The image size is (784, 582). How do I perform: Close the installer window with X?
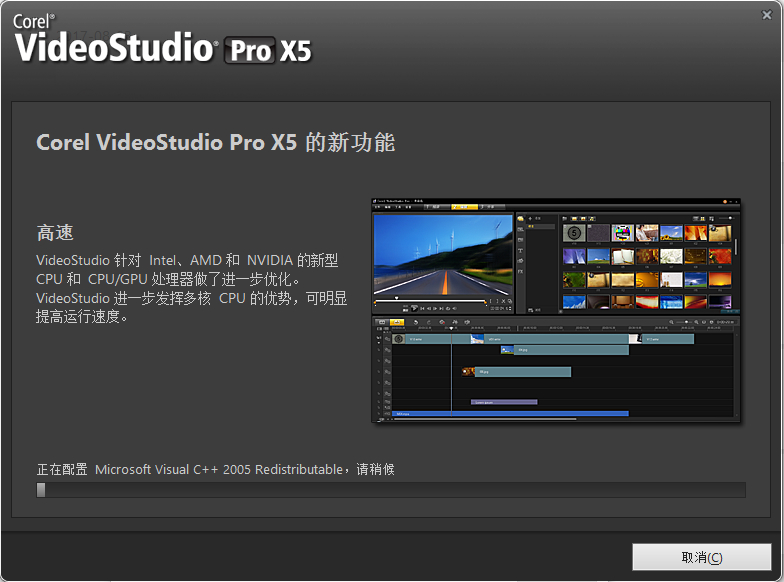tap(766, 15)
